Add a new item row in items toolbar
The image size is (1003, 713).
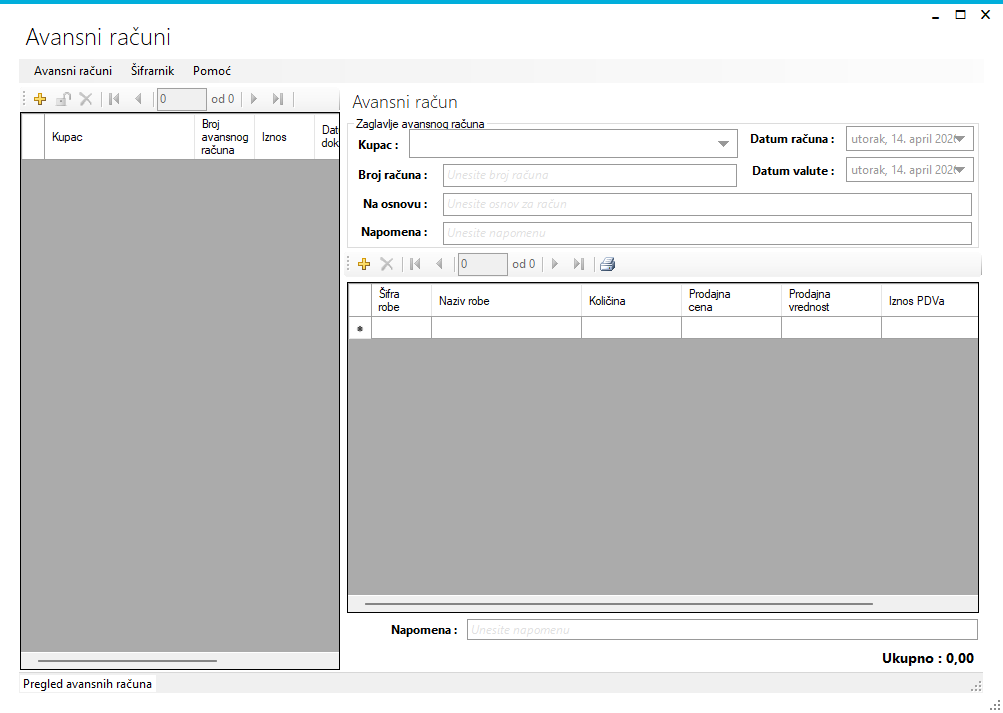pyautogui.click(x=364, y=264)
